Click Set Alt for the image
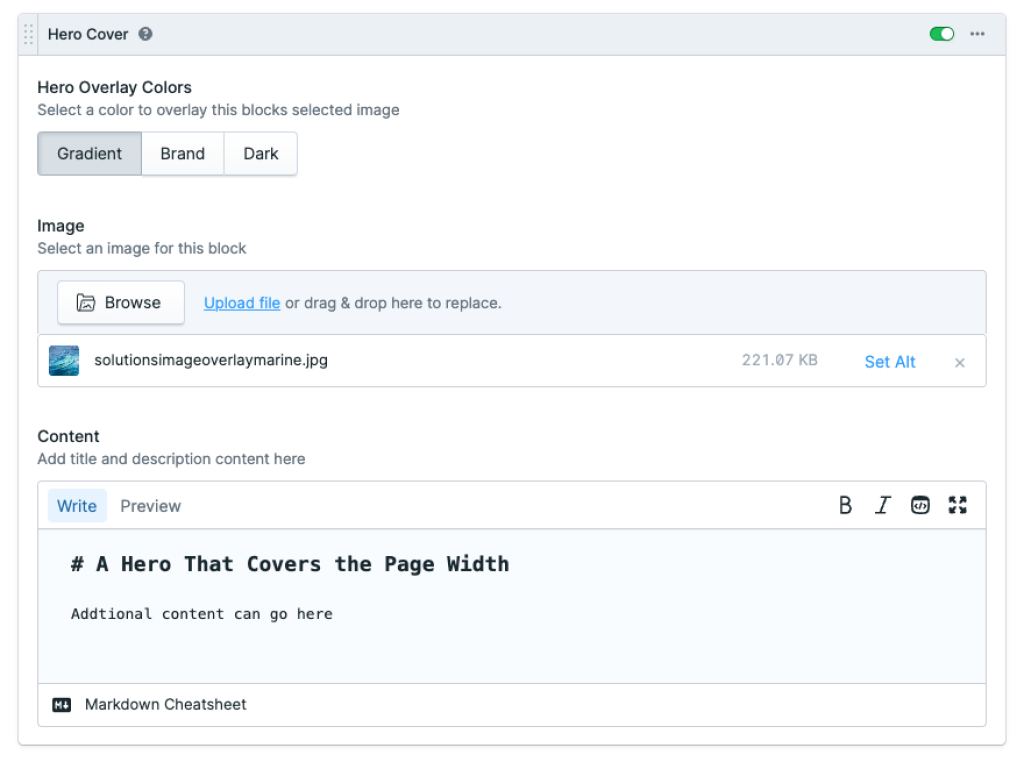The width and height of the screenshot is (1024, 762). click(x=889, y=362)
